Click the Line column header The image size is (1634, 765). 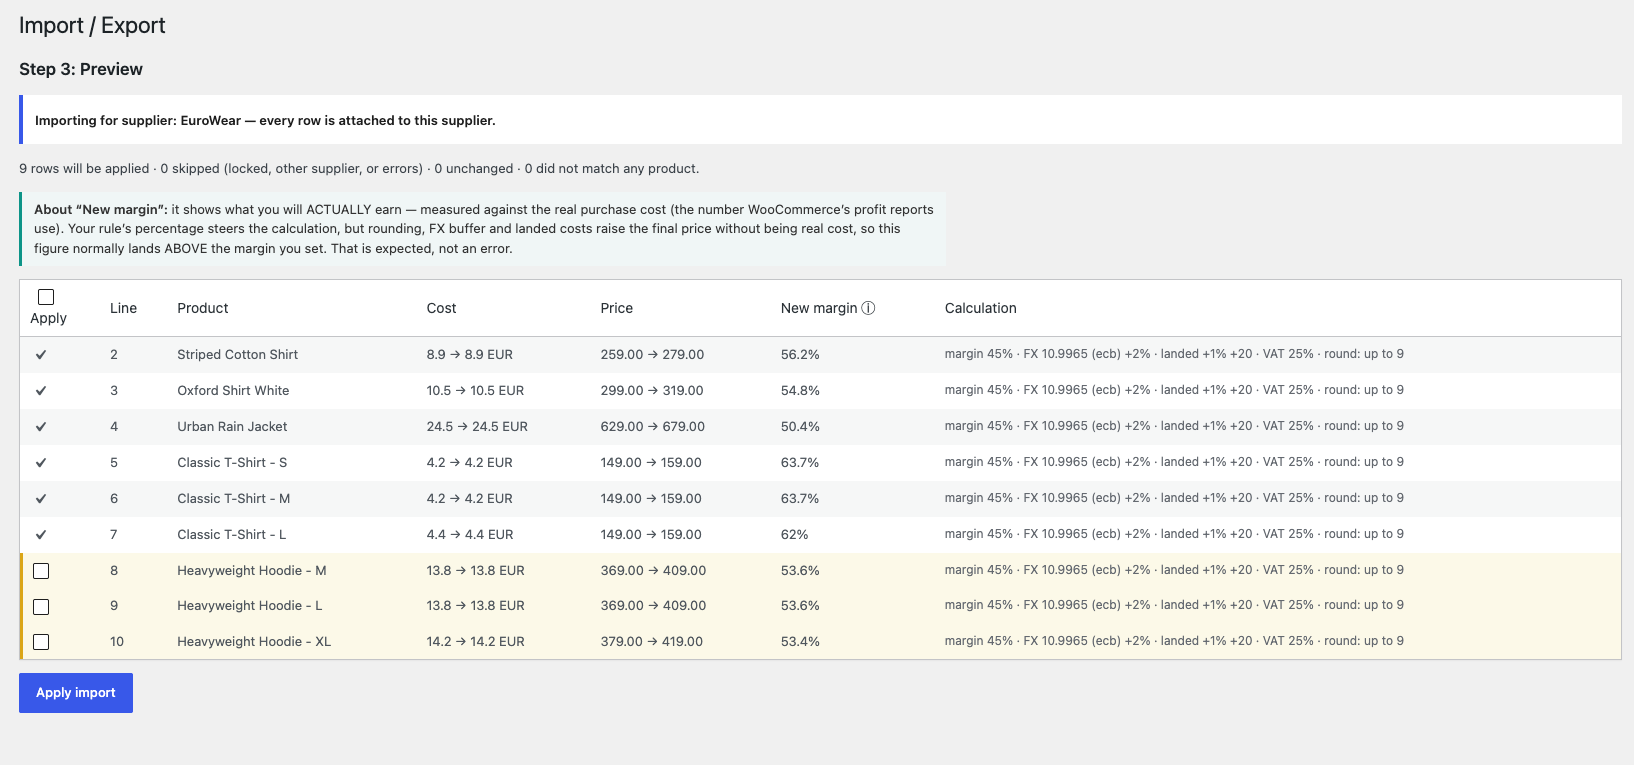123,308
